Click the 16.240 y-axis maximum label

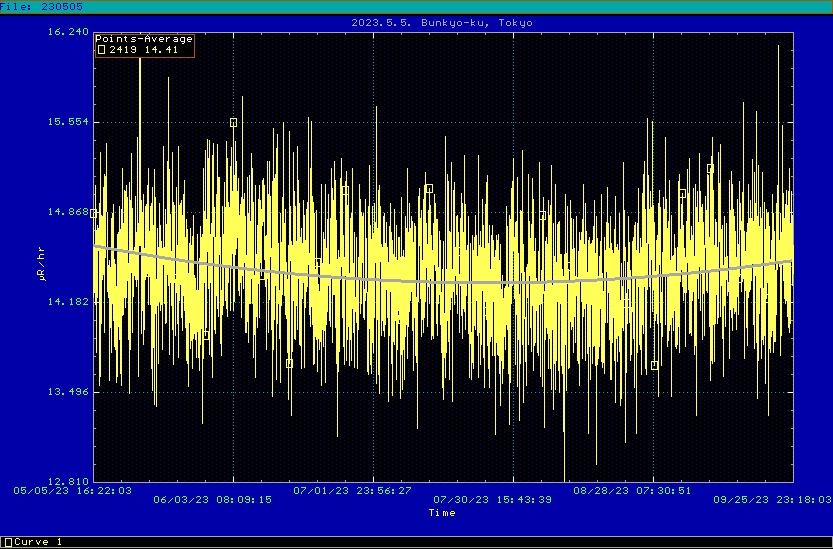point(68,32)
